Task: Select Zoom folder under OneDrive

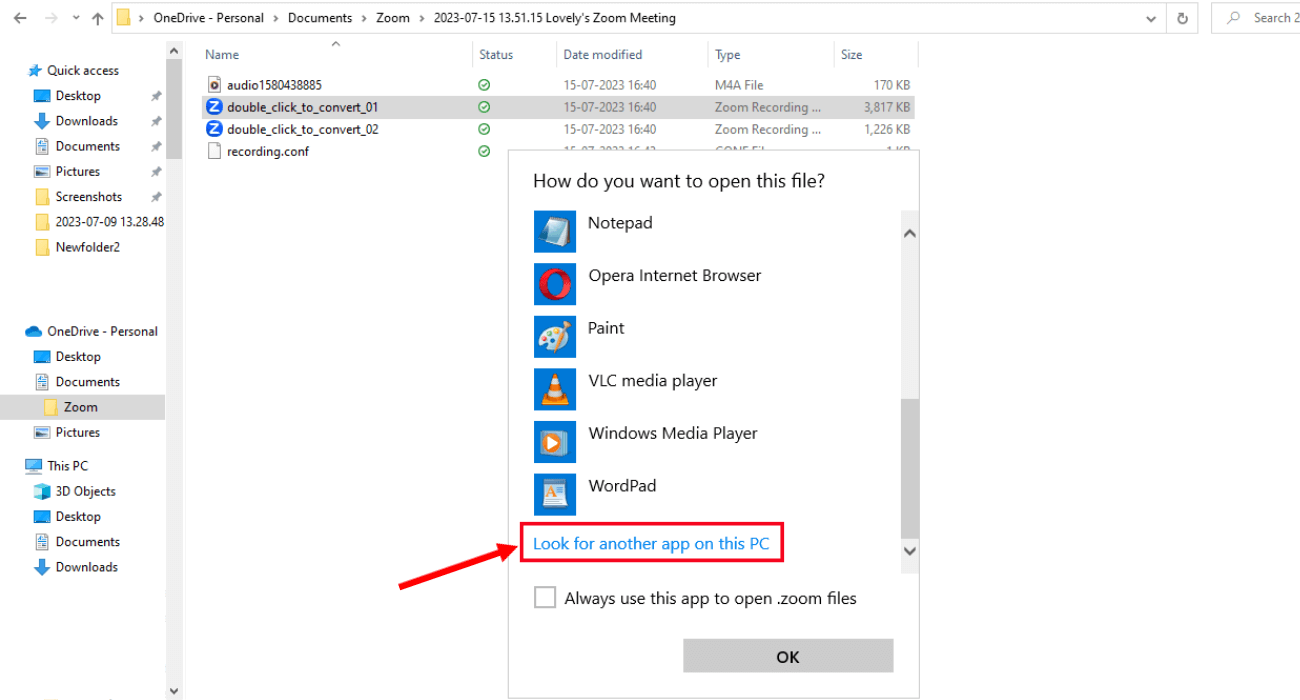Action: (x=83, y=407)
